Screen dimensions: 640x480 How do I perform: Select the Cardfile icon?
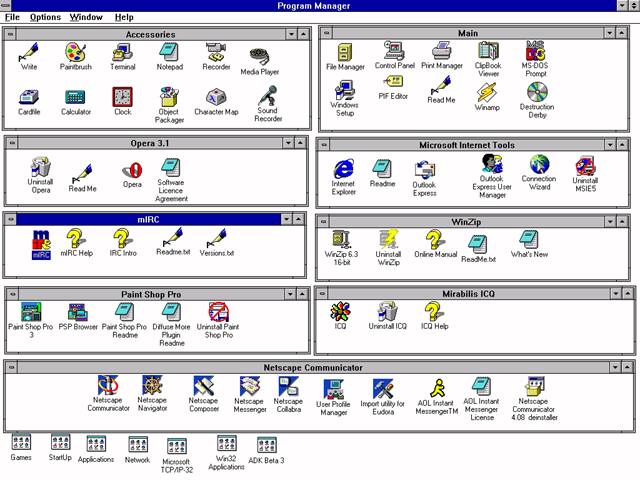coord(29,97)
